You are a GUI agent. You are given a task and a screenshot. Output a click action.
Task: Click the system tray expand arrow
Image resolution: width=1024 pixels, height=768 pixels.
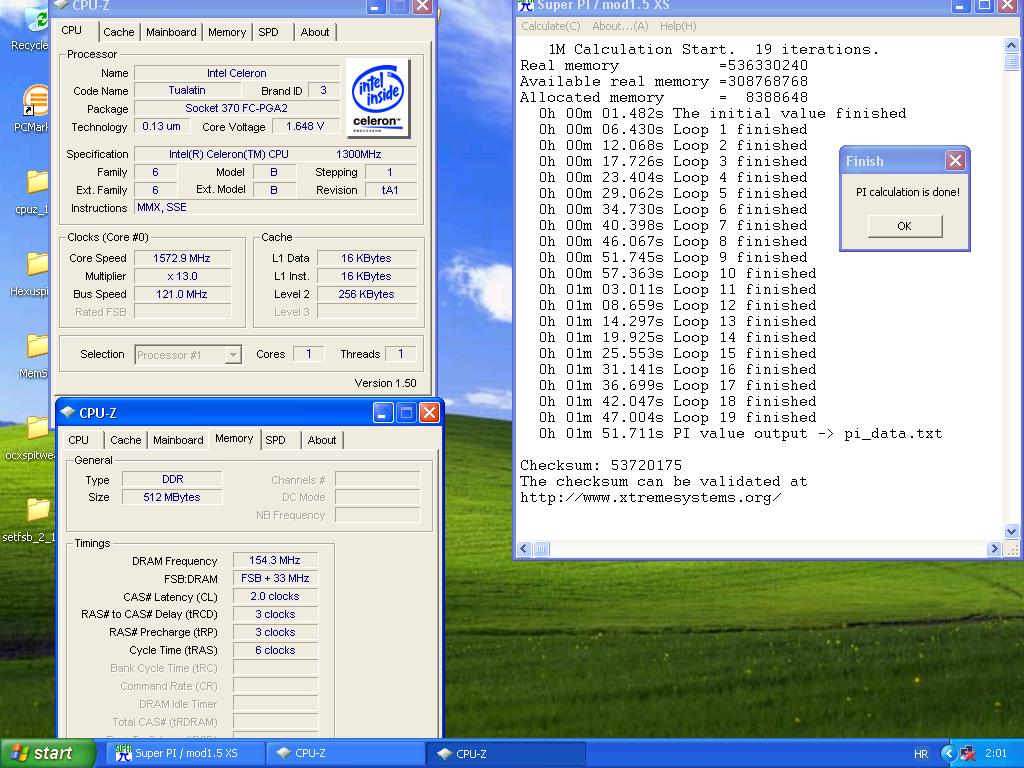point(948,754)
